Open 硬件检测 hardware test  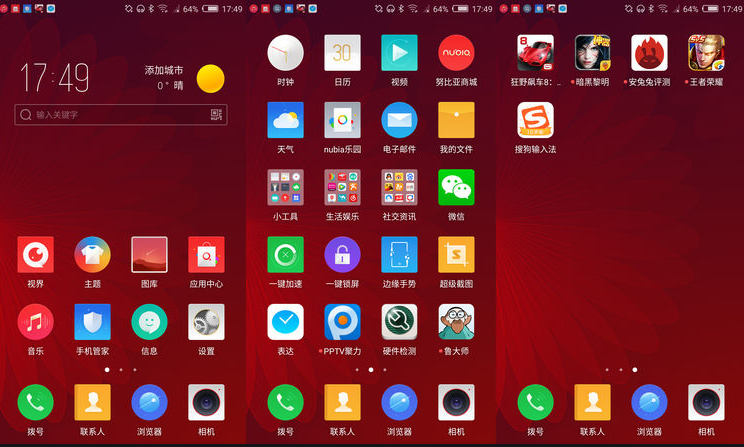coord(400,322)
